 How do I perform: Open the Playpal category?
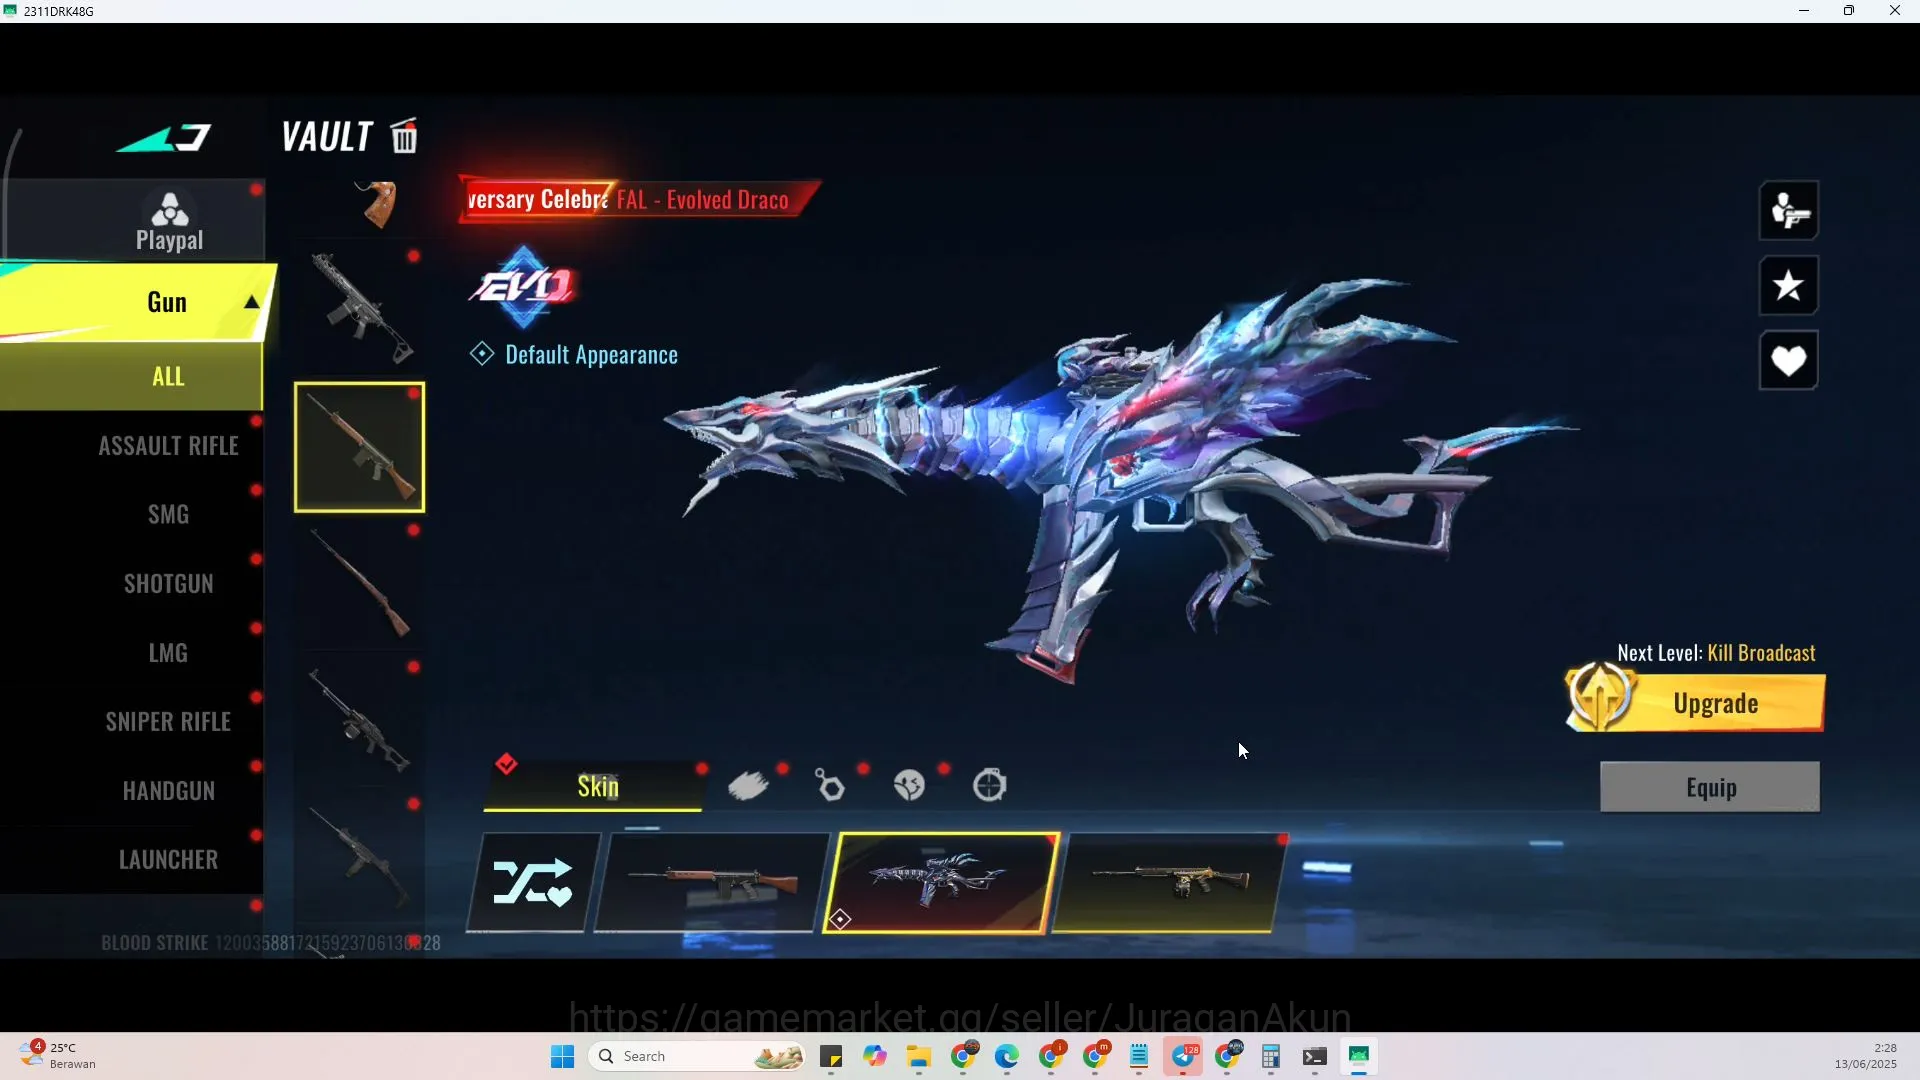pyautogui.click(x=169, y=221)
